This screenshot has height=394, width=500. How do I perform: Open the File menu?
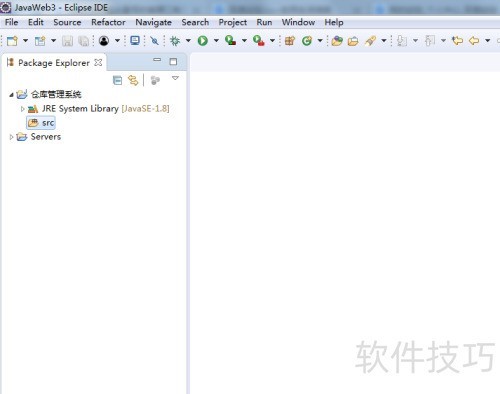pyautogui.click(x=11, y=22)
